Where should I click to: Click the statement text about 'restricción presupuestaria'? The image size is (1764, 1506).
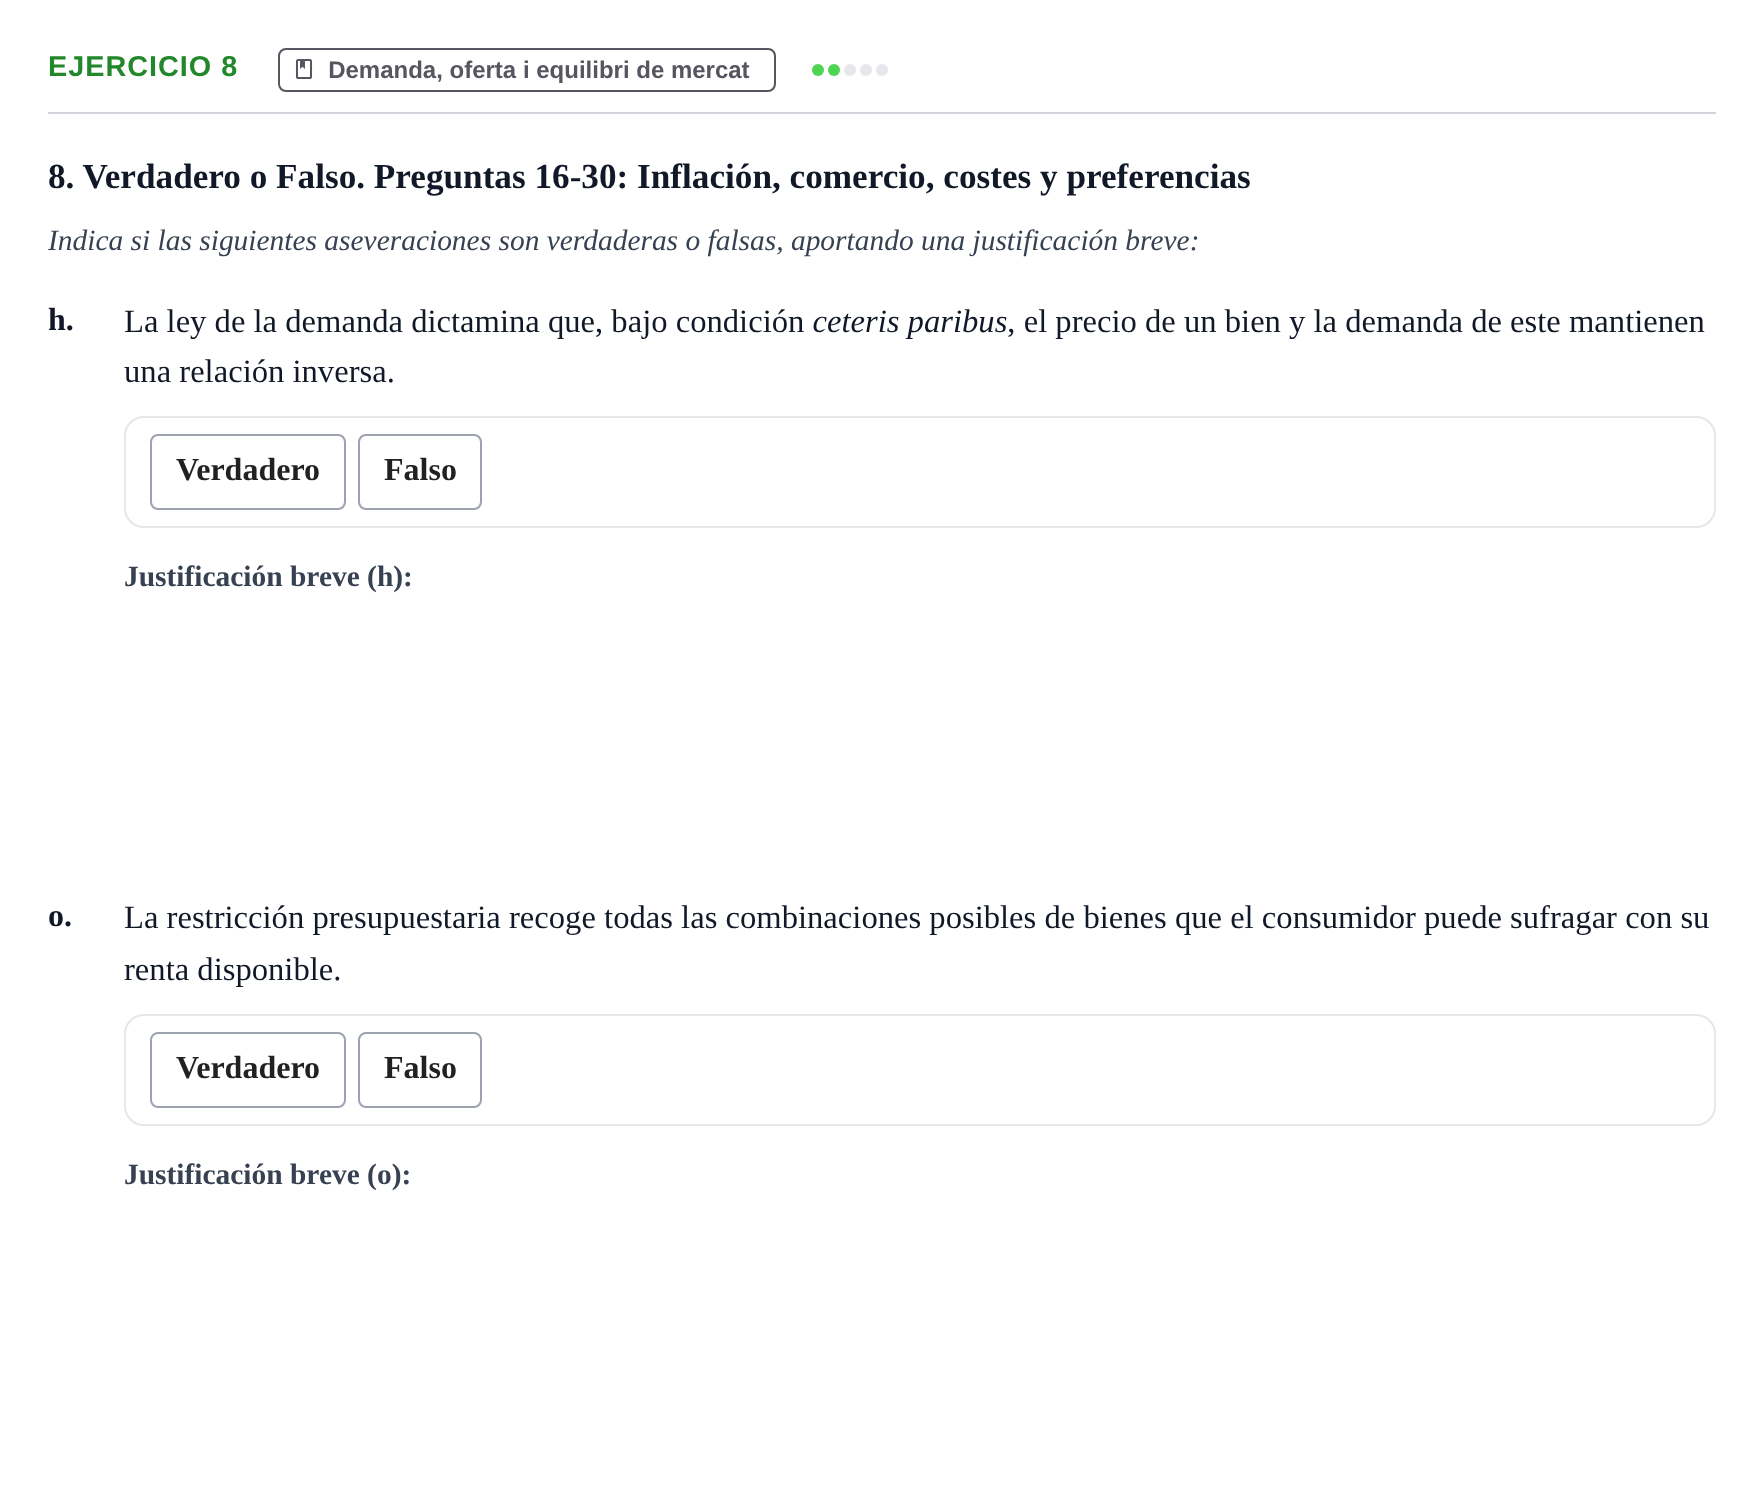pos(916,943)
